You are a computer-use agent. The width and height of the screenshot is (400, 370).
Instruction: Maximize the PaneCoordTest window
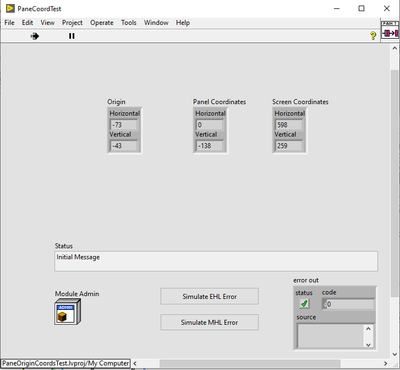point(362,9)
